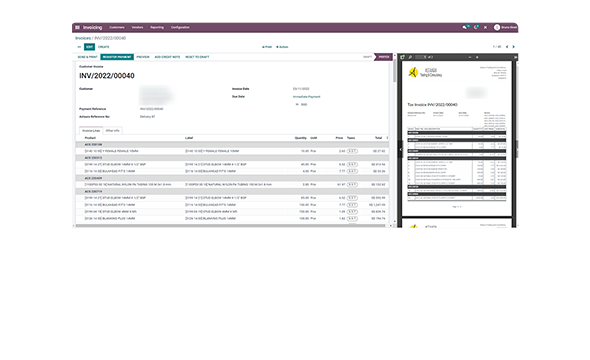Click tax tag on Y FEMALE row
590x360 pixels.
point(352,151)
